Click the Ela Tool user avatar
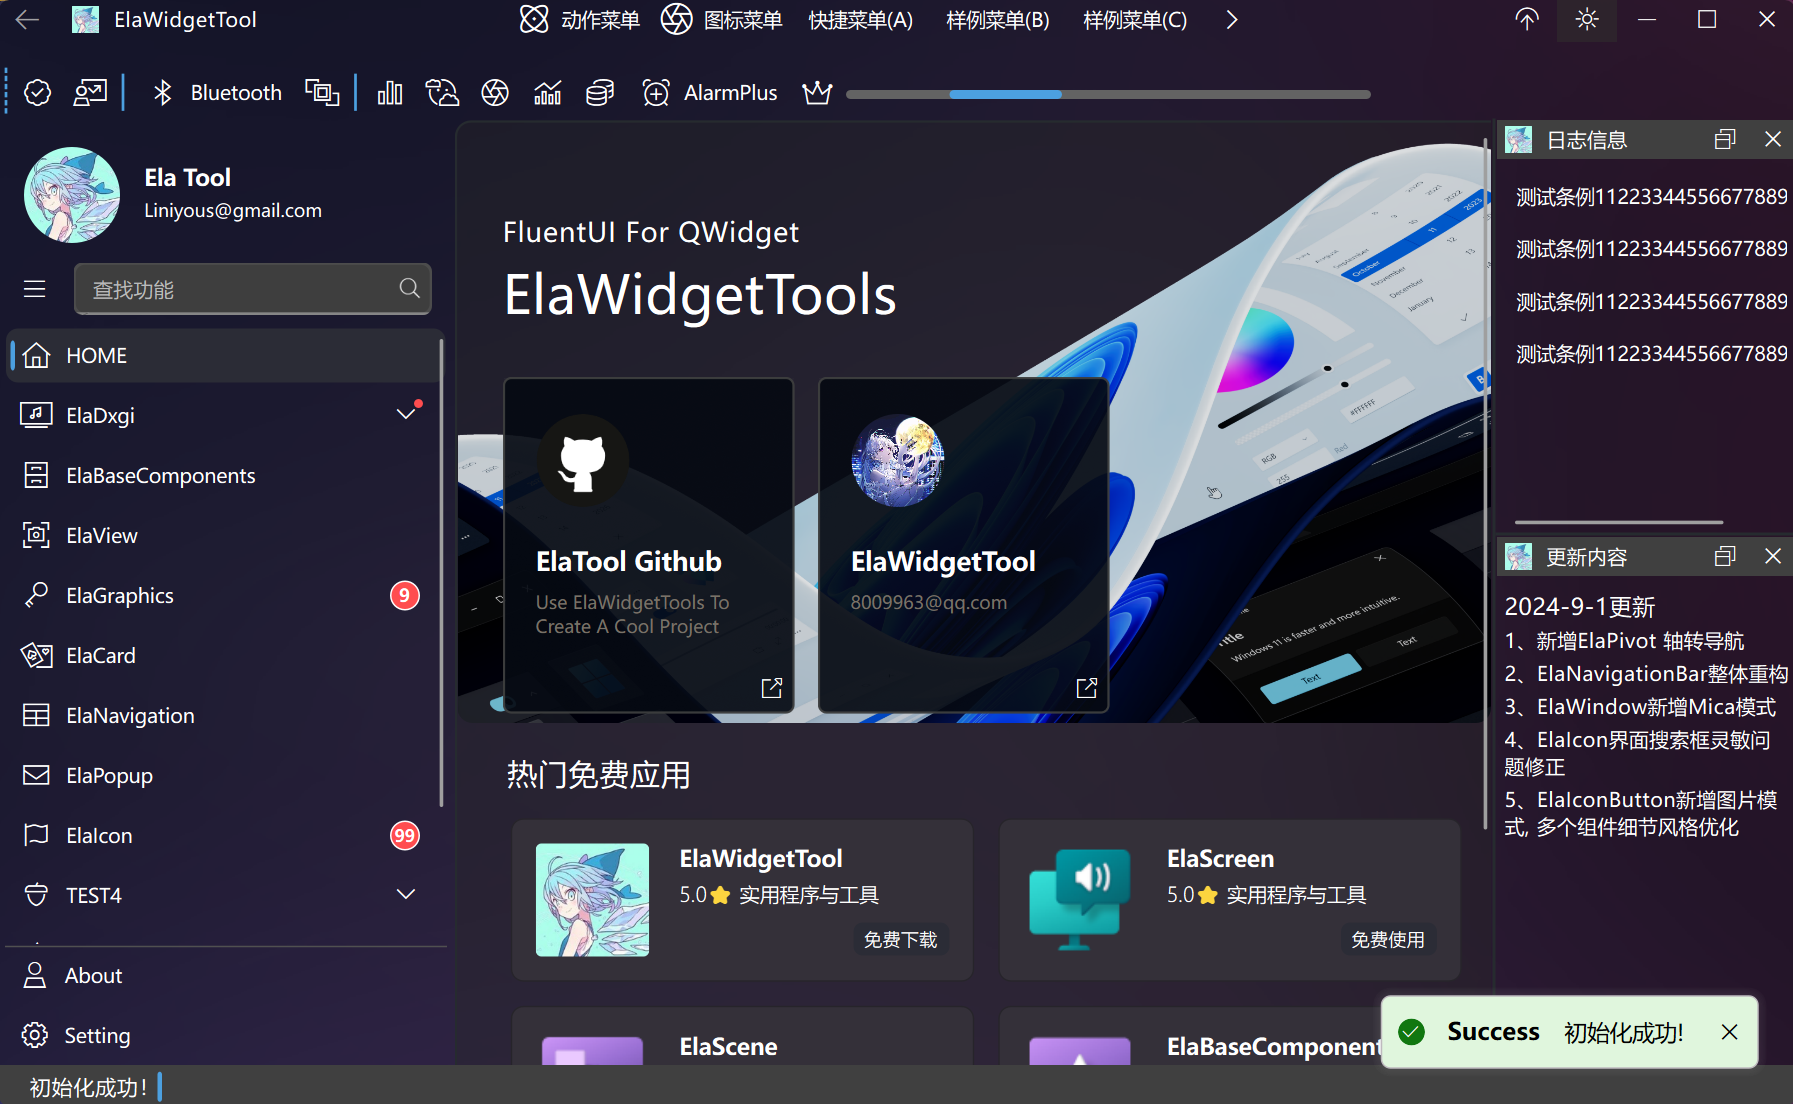This screenshot has width=1793, height=1104. tap(72, 195)
